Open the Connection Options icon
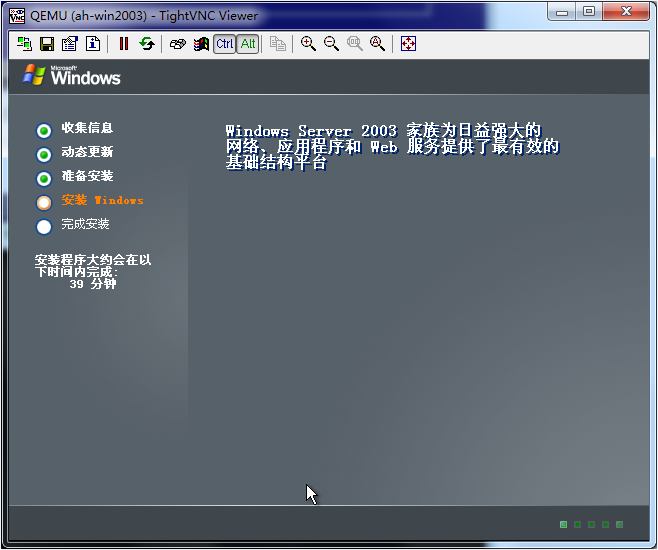The image size is (658, 550). point(69,44)
